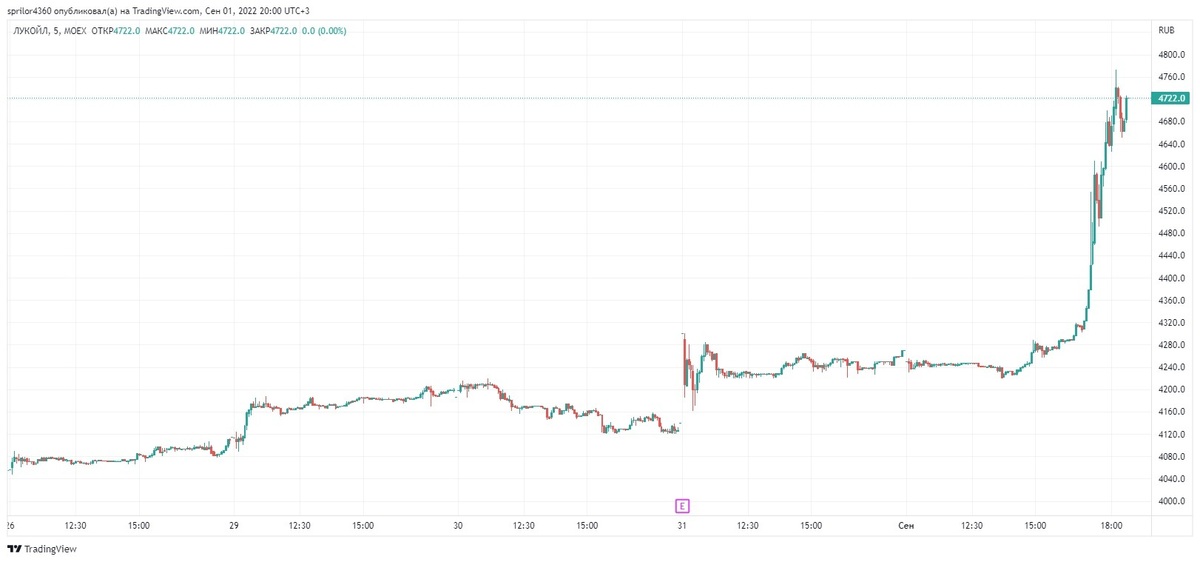Click the 4800.0 price axis label

(x=1171, y=54)
